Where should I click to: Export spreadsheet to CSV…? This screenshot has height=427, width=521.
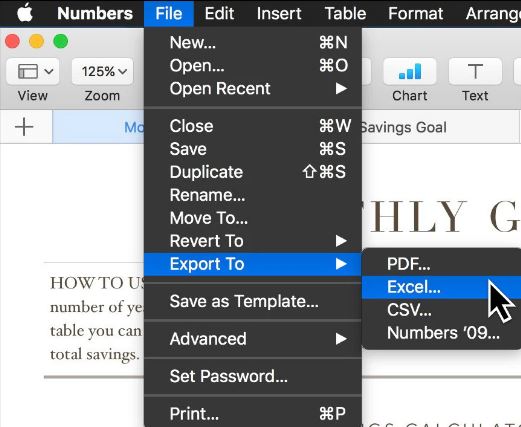coord(441,310)
